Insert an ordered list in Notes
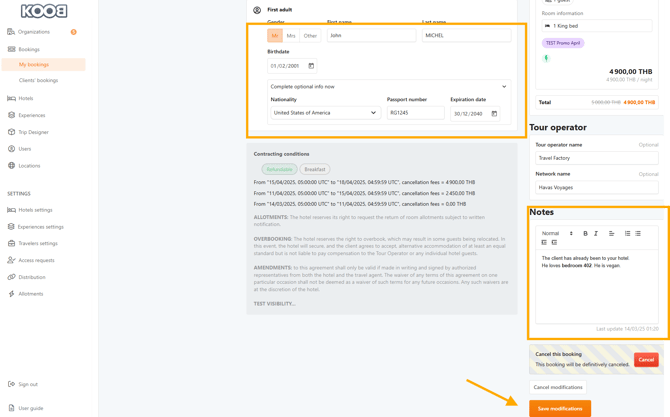This screenshot has width=670, height=417. tap(627, 233)
